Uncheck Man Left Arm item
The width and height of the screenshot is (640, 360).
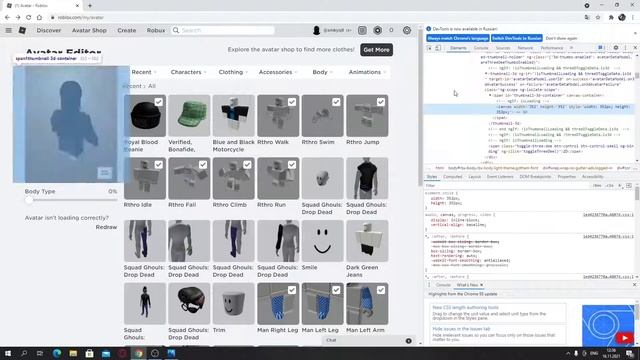380,290
